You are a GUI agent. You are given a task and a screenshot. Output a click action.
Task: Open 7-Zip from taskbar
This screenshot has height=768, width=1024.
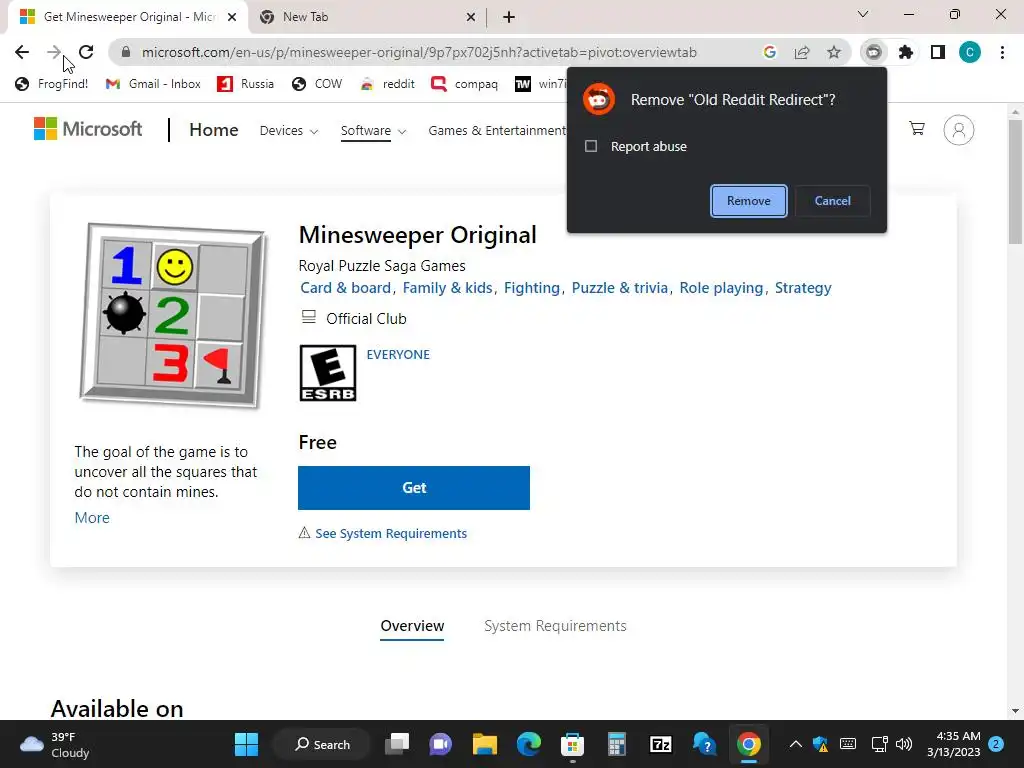[661, 744]
